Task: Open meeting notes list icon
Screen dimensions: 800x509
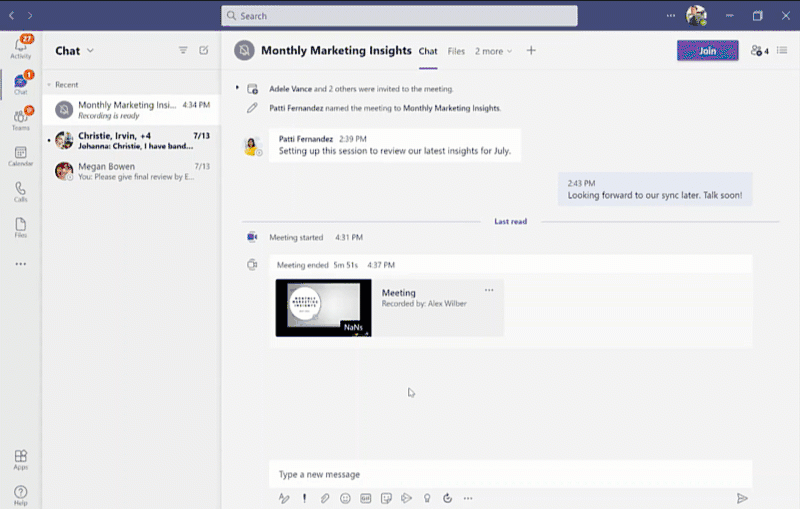Action: point(782,50)
